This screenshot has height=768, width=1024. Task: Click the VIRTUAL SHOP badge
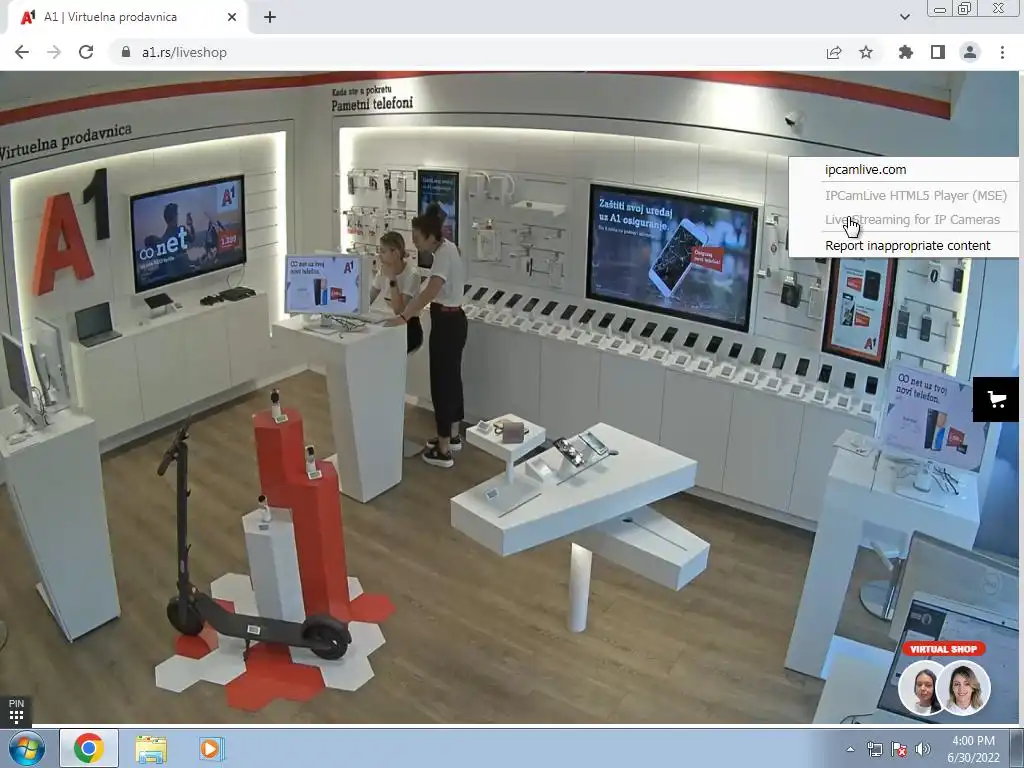click(944, 649)
